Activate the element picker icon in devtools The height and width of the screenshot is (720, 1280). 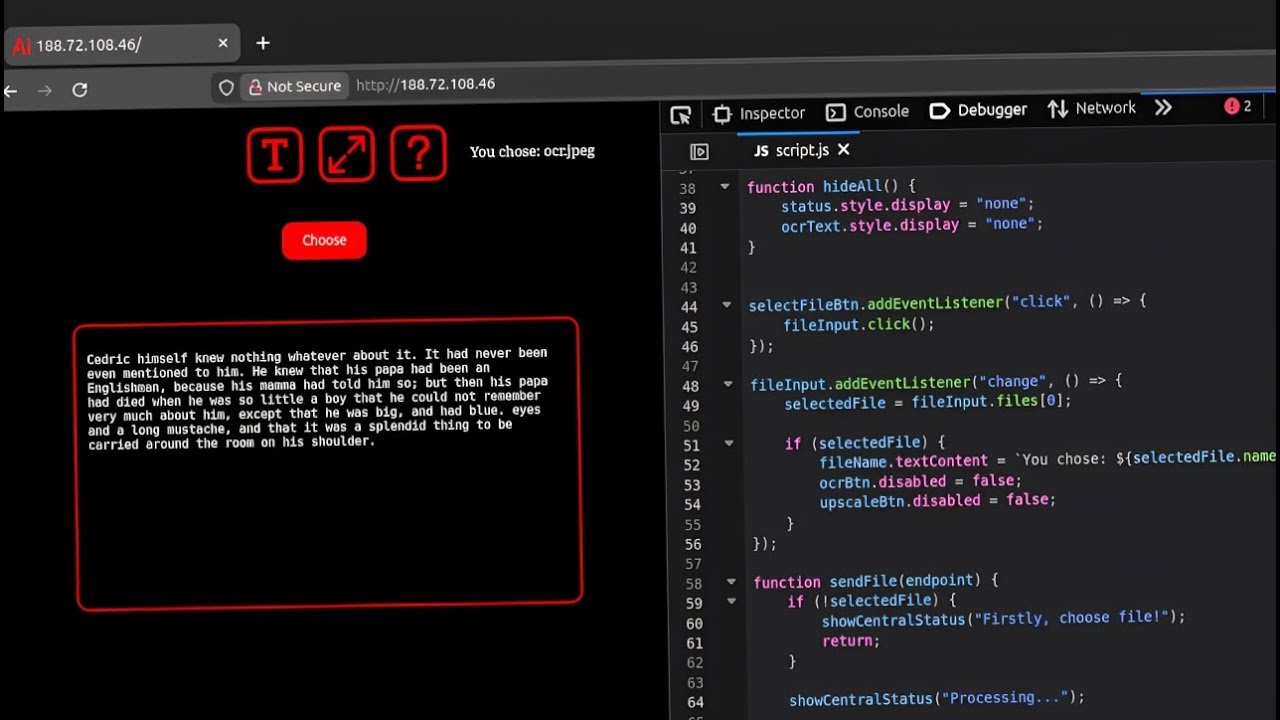[x=681, y=115]
